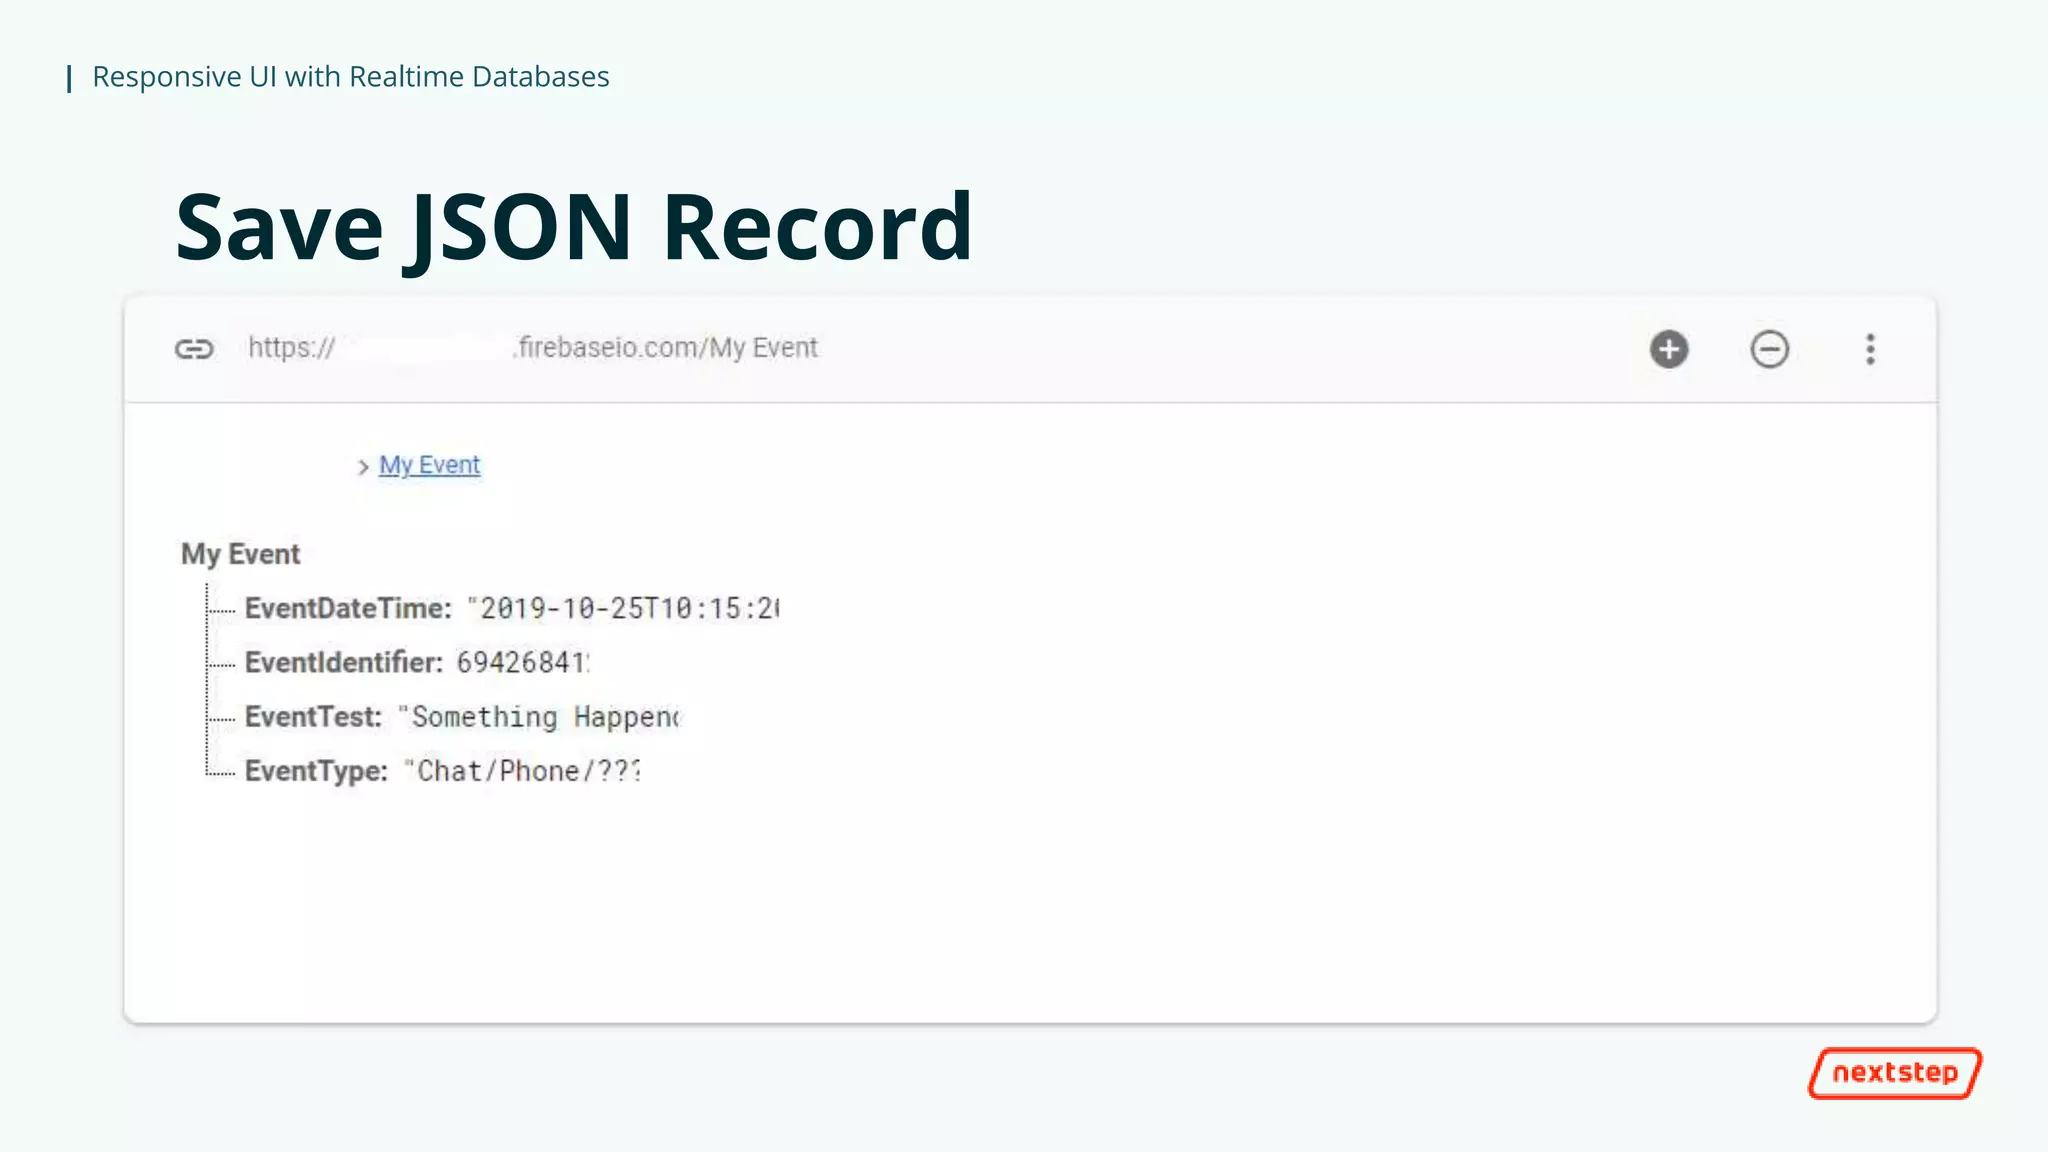Select the My Event root node
The width and height of the screenshot is (2048, 1152).
[240, 554]
